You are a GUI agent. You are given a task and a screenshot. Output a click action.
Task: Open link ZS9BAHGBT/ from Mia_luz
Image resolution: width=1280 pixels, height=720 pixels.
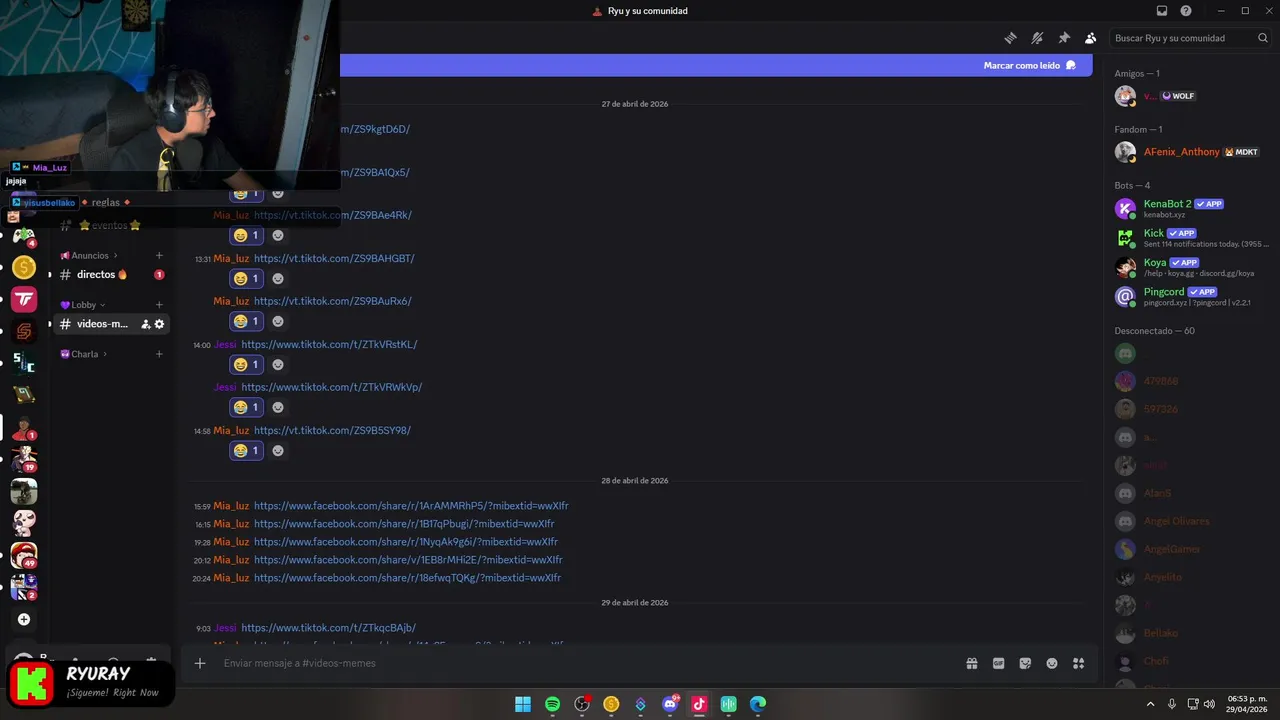[334, 258]
